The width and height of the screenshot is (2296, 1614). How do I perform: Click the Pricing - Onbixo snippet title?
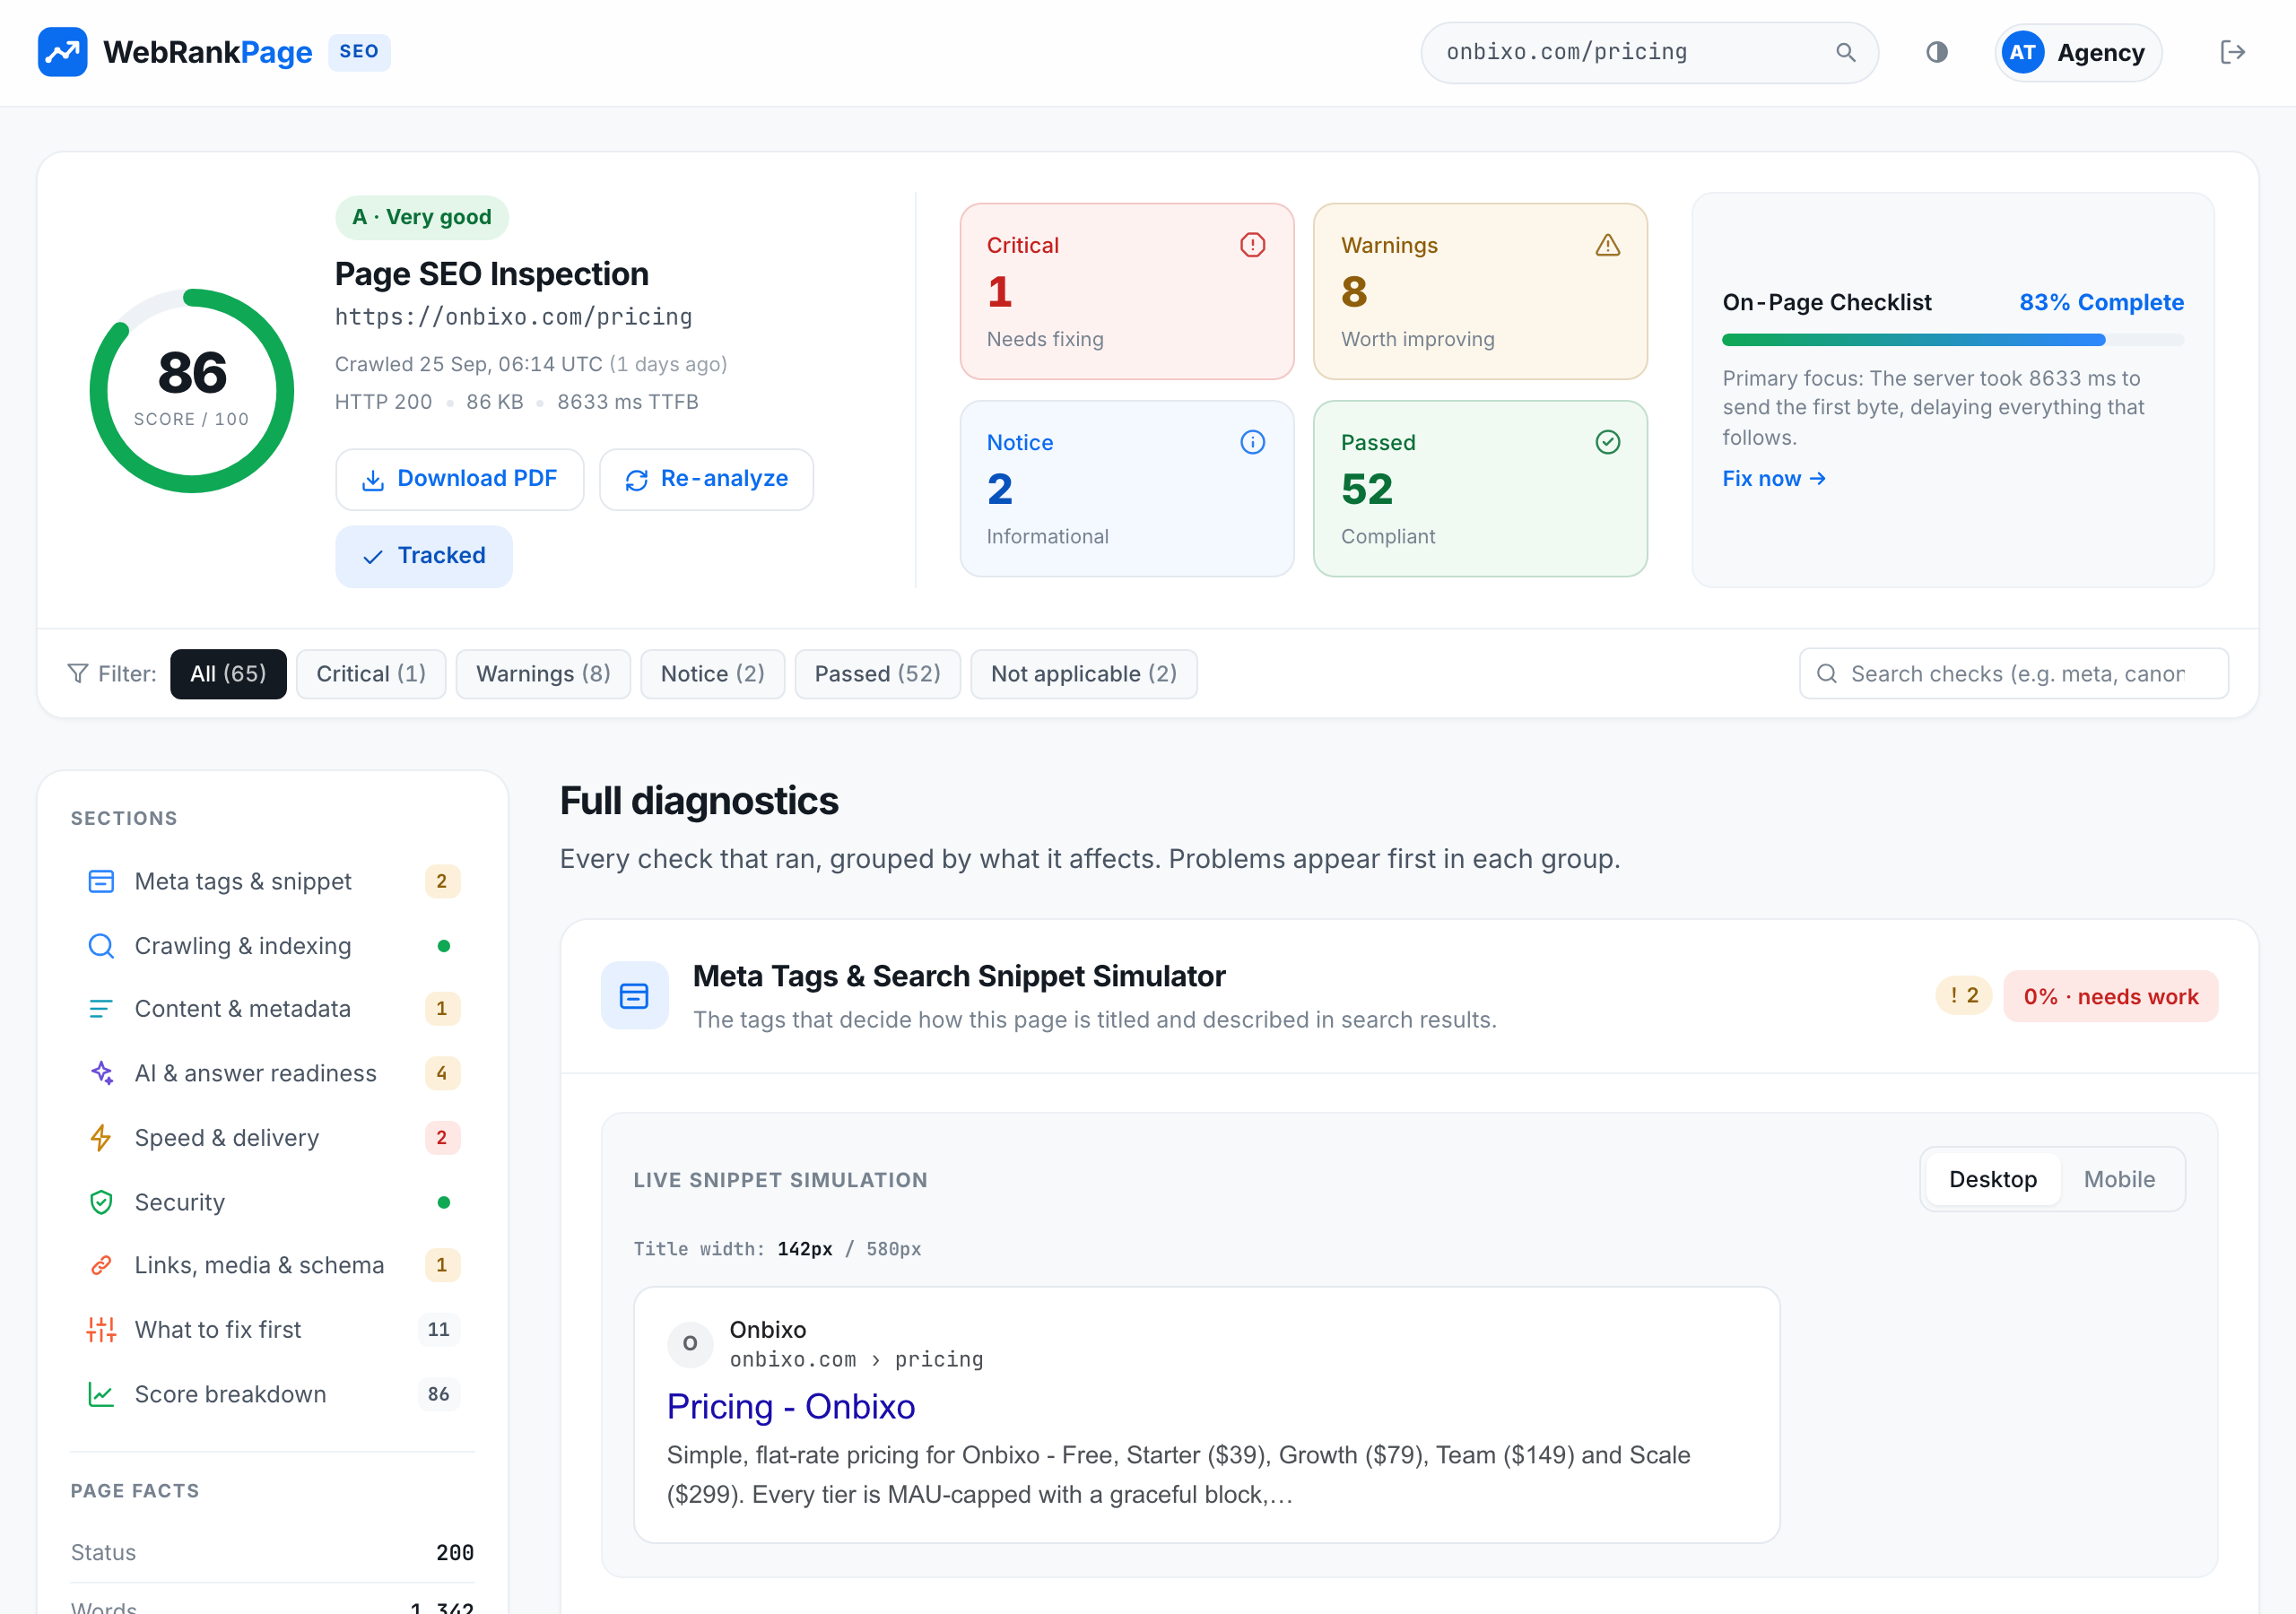click(791, 1406)
